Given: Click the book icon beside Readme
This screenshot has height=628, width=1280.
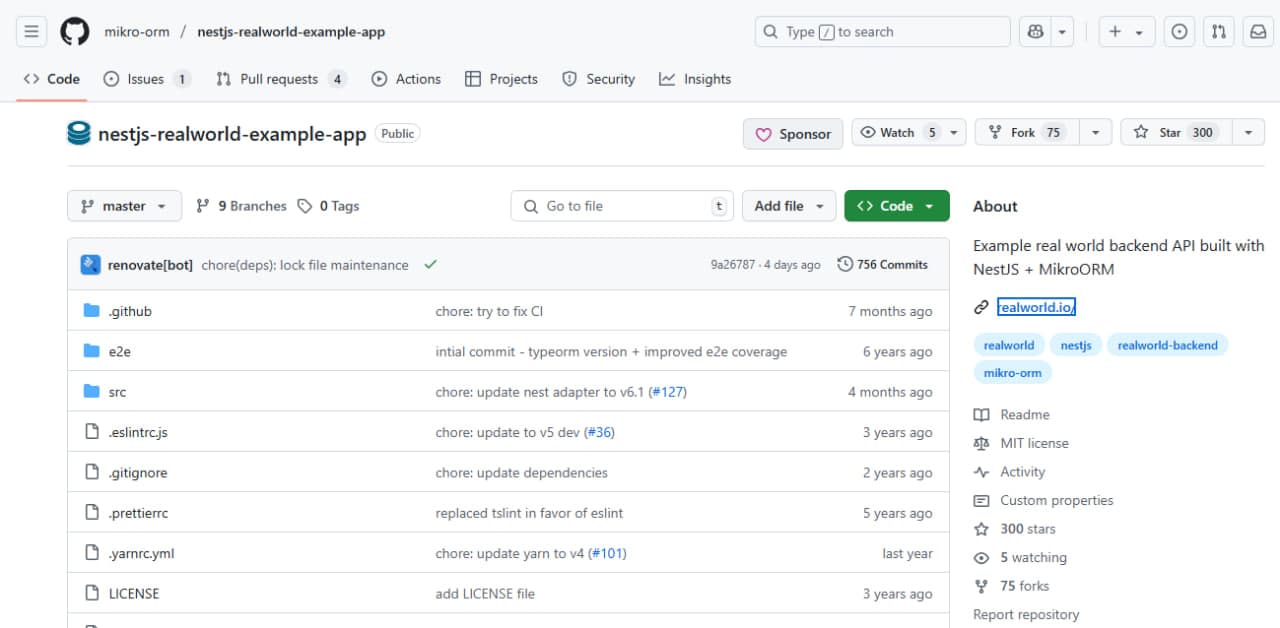Looking at the screenshot, I should (981, 414).
